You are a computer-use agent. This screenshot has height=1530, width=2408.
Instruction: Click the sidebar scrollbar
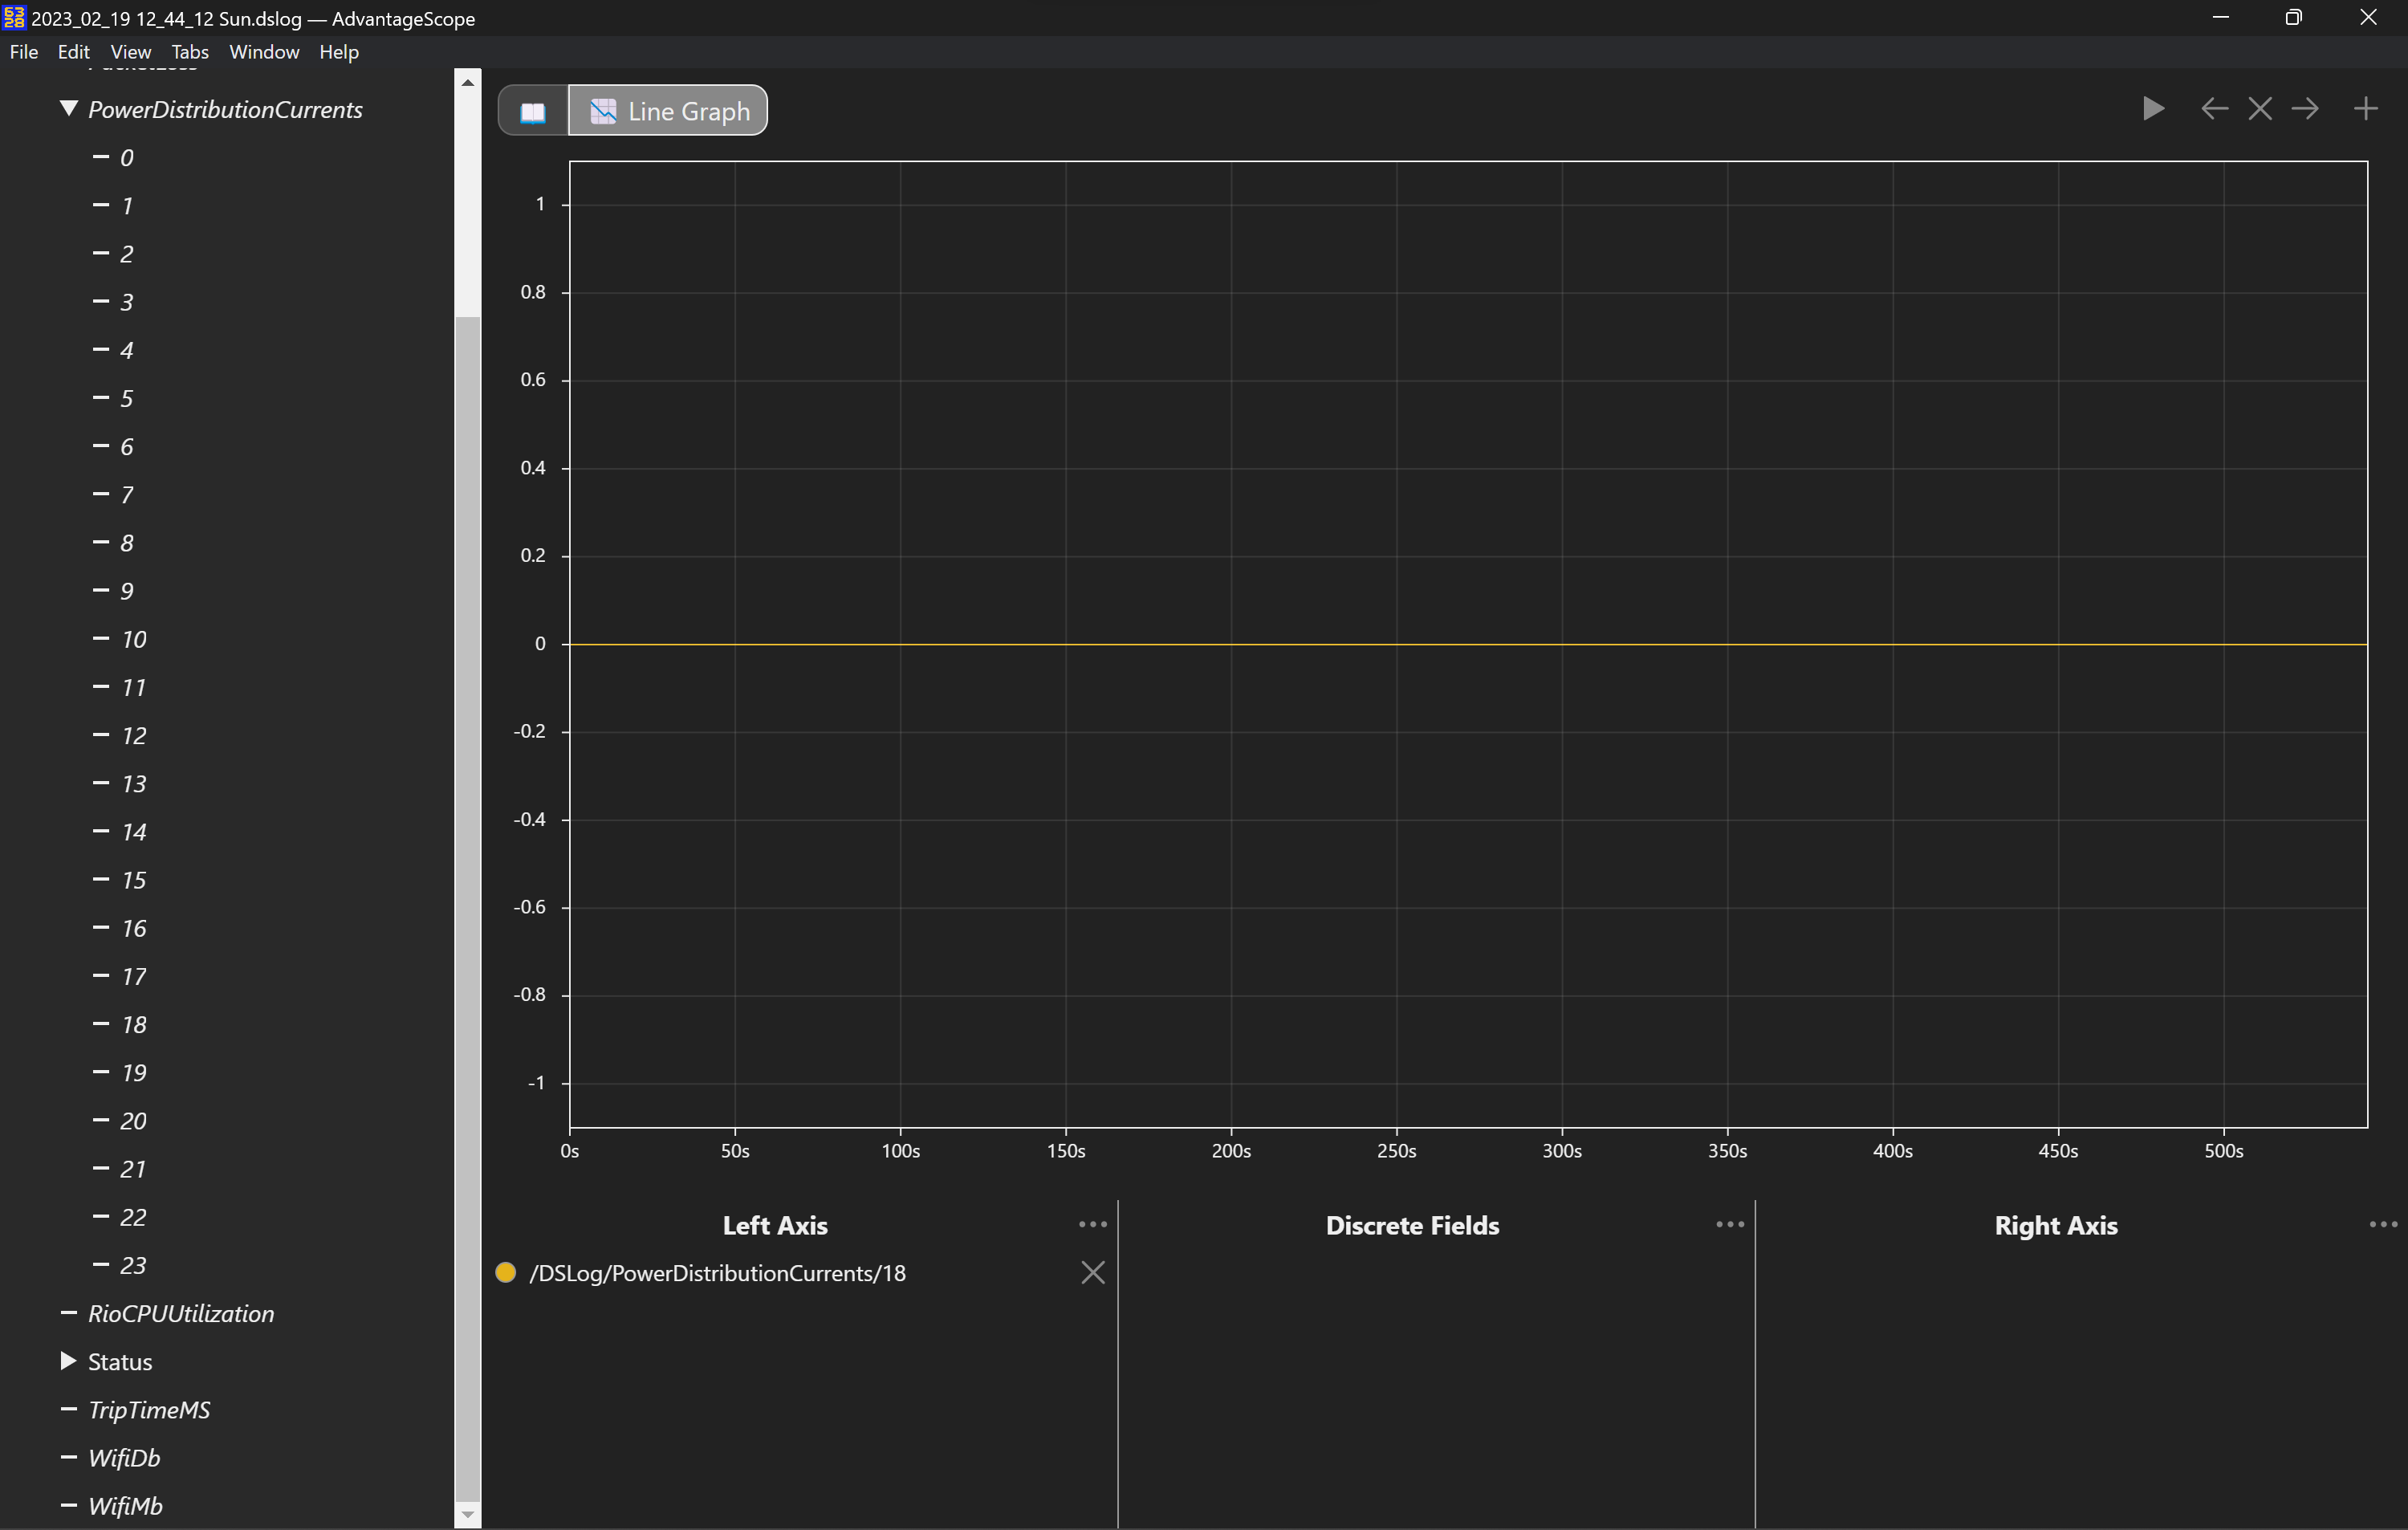(467, 700)
